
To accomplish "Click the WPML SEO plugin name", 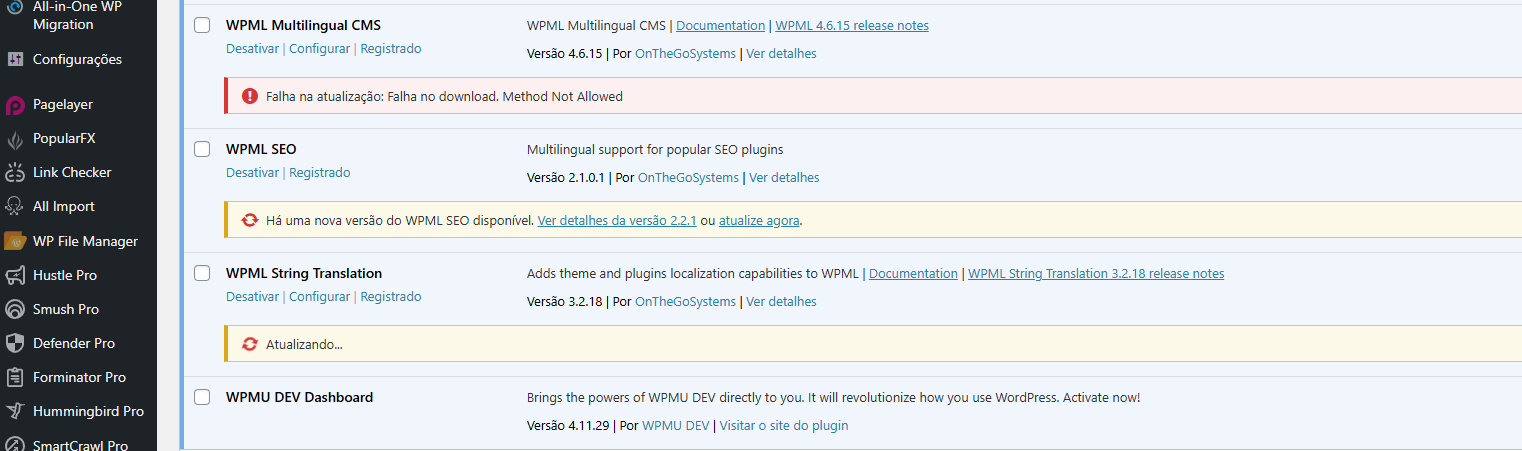I will 261,149.
